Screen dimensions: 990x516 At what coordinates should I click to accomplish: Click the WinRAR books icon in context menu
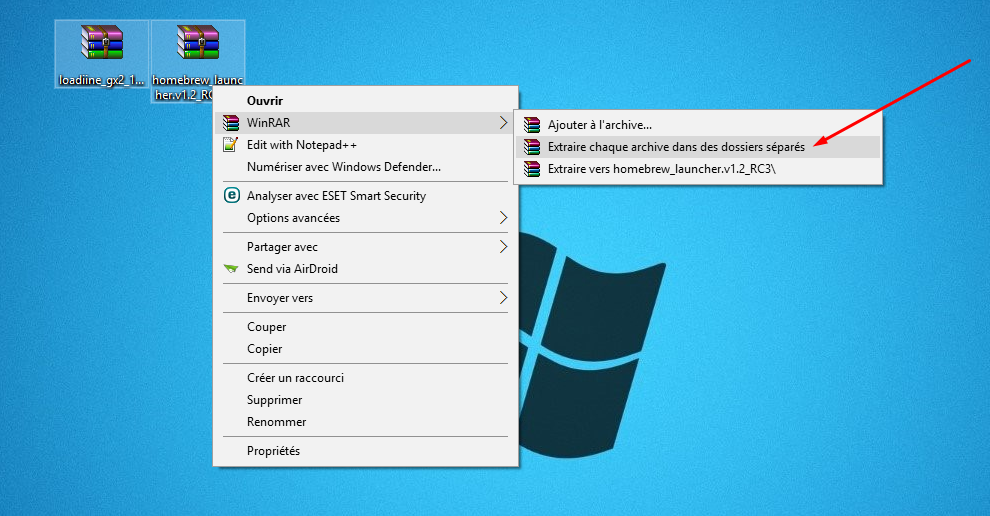click(231, 123)
